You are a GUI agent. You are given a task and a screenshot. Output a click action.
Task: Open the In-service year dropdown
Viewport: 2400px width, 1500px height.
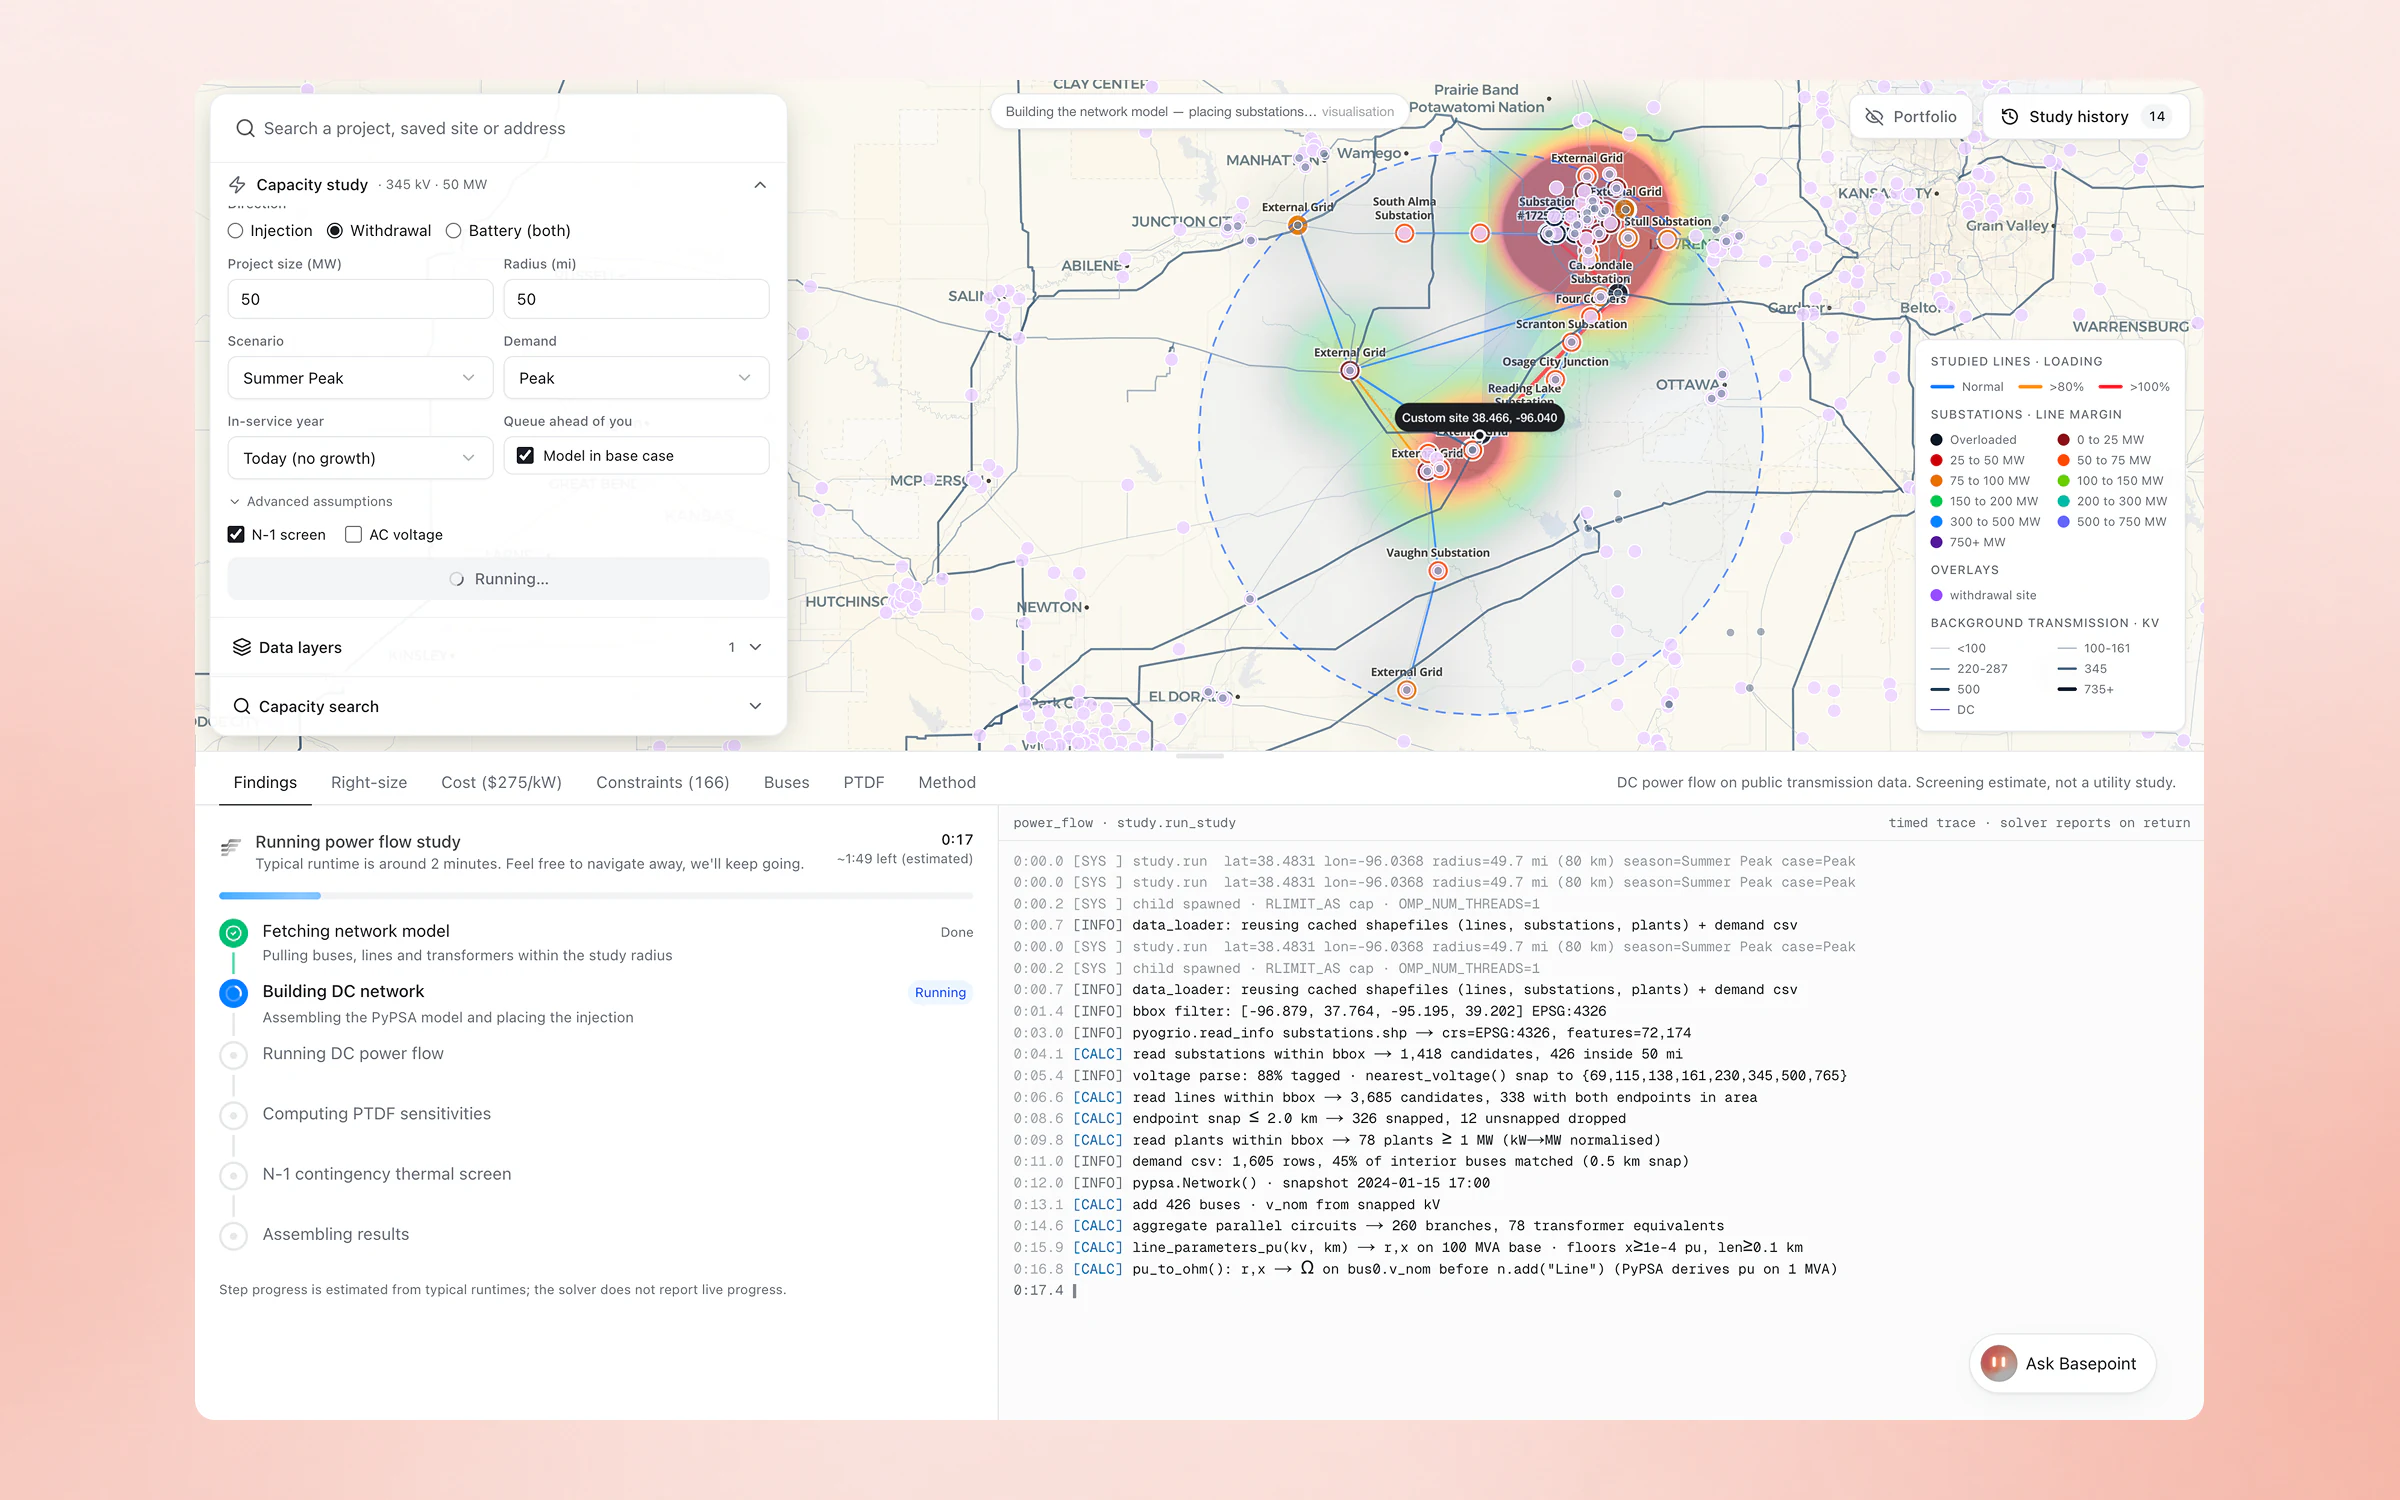(360, 458)
